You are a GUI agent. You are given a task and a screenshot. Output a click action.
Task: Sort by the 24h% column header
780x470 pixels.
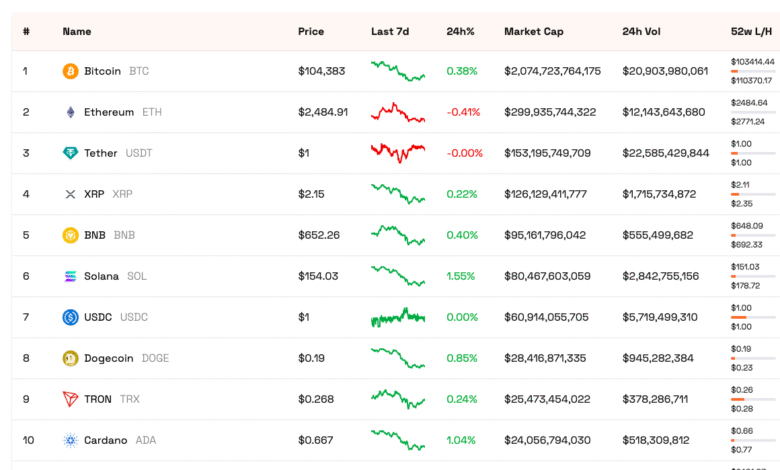point(460,31)
